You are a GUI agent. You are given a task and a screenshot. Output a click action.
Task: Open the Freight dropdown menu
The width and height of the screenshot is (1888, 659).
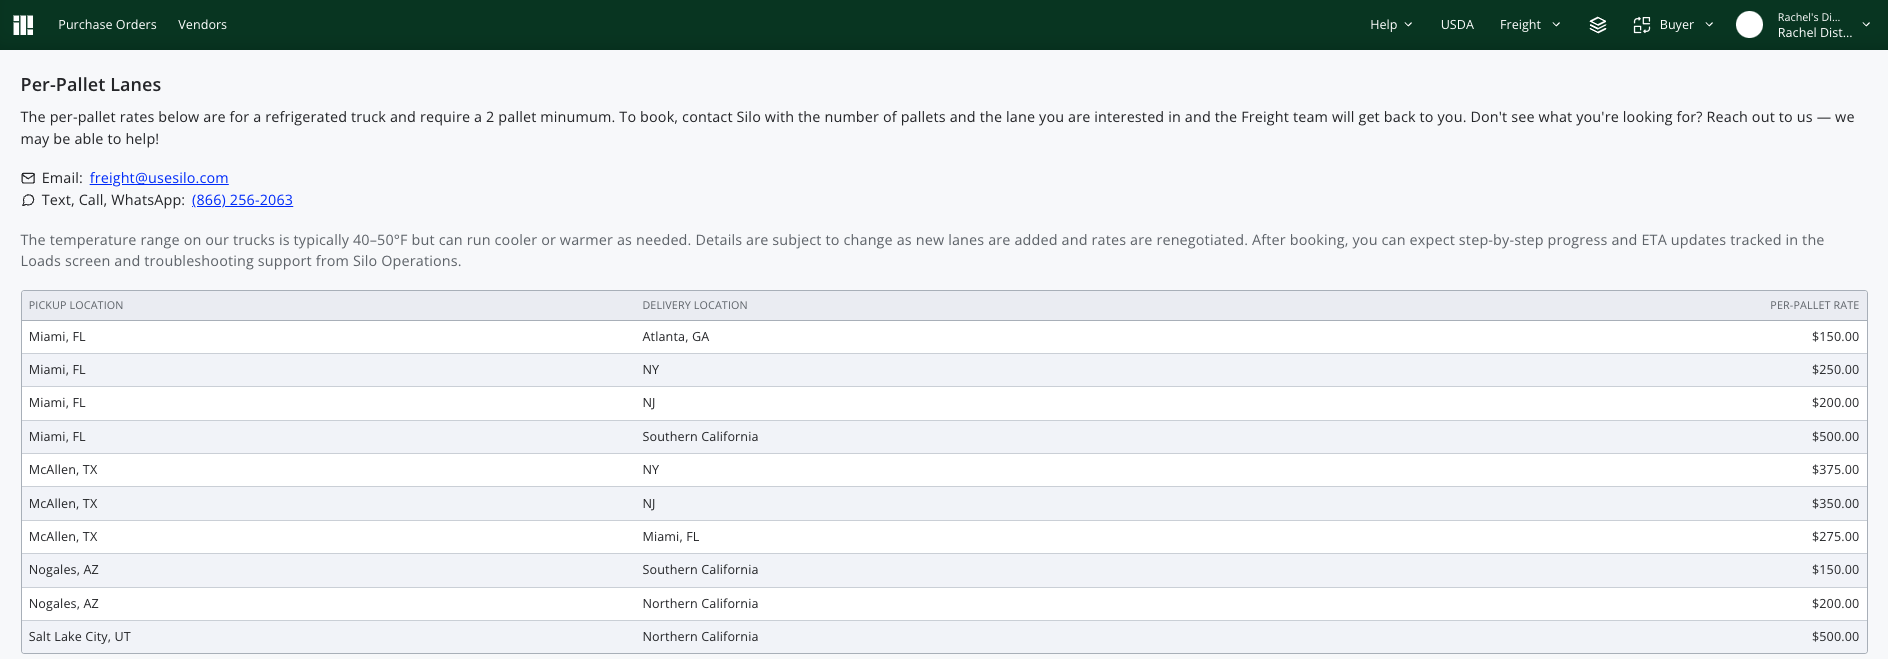[x=1530, y=25]
